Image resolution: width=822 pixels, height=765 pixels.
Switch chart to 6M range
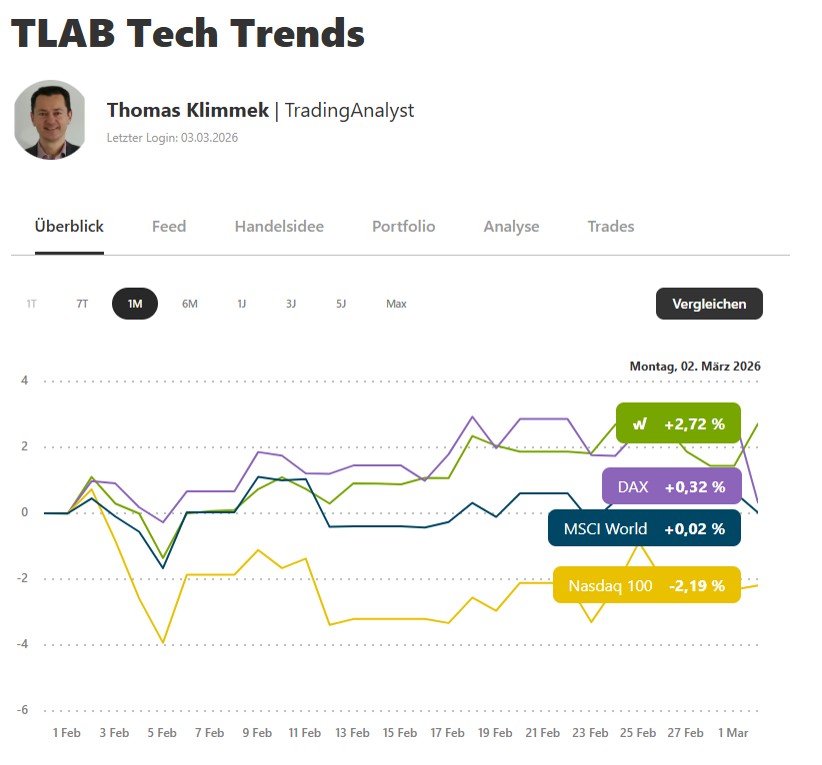point(190,304)
